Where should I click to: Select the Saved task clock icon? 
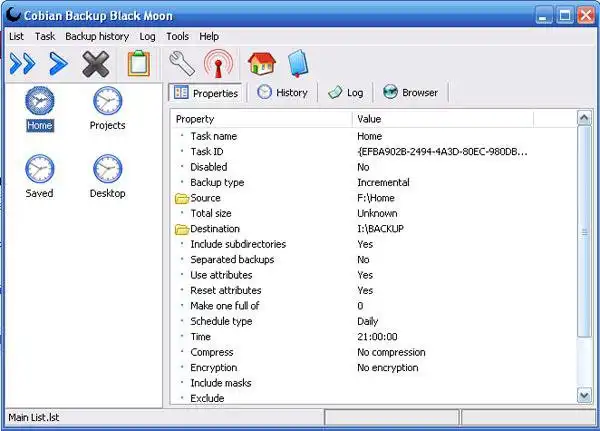pos(39,169)
